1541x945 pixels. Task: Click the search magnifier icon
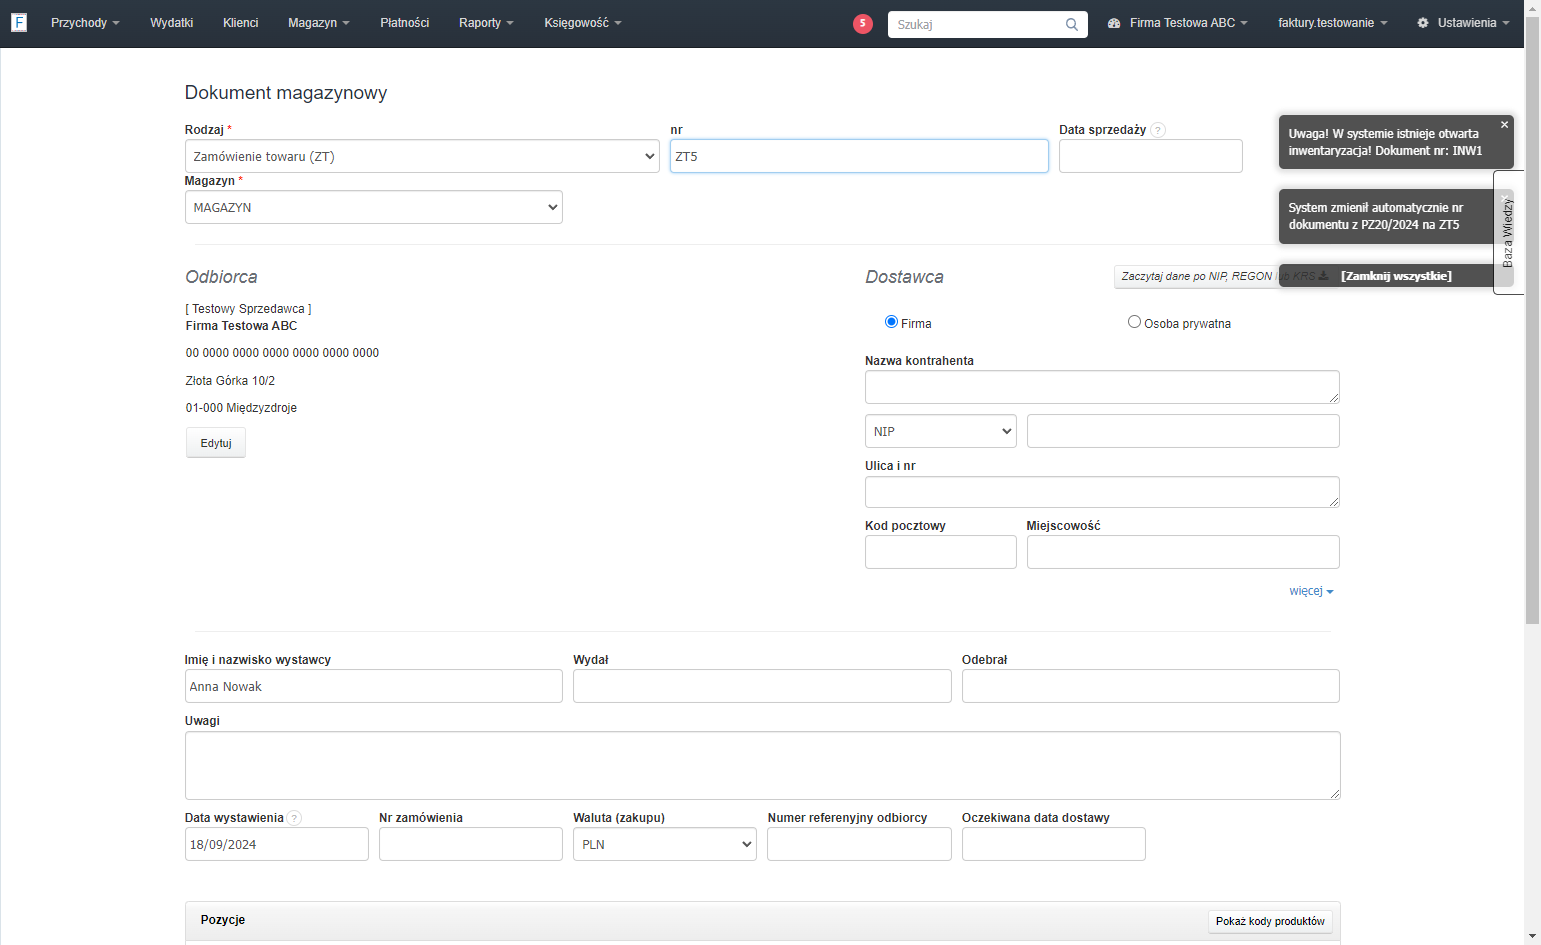(x=1072, y=25)
